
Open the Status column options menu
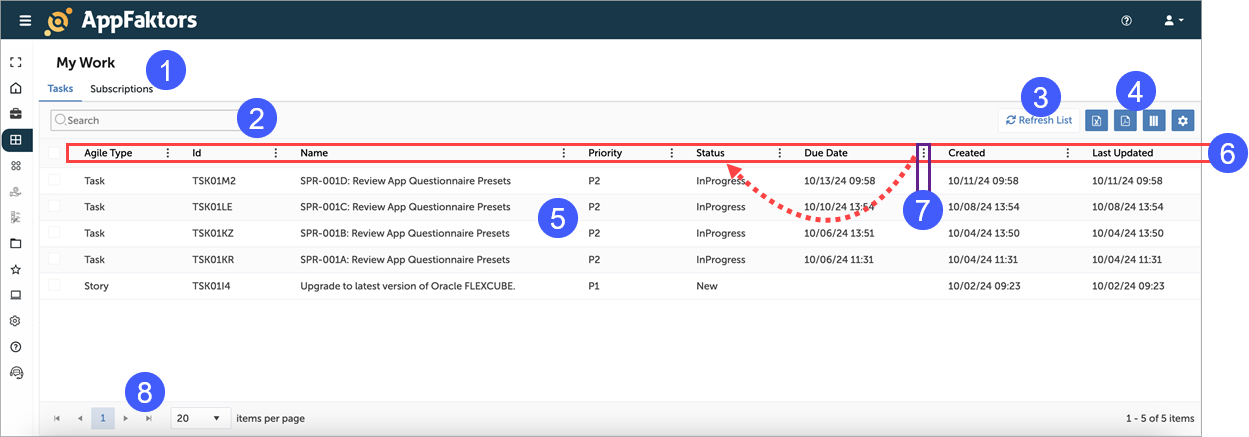point(780,153)
